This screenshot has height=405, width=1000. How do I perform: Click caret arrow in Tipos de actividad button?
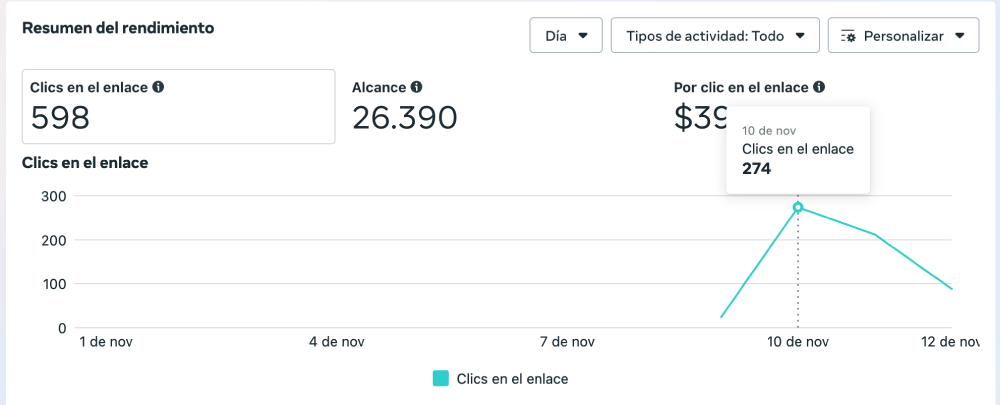click(800, 36)
